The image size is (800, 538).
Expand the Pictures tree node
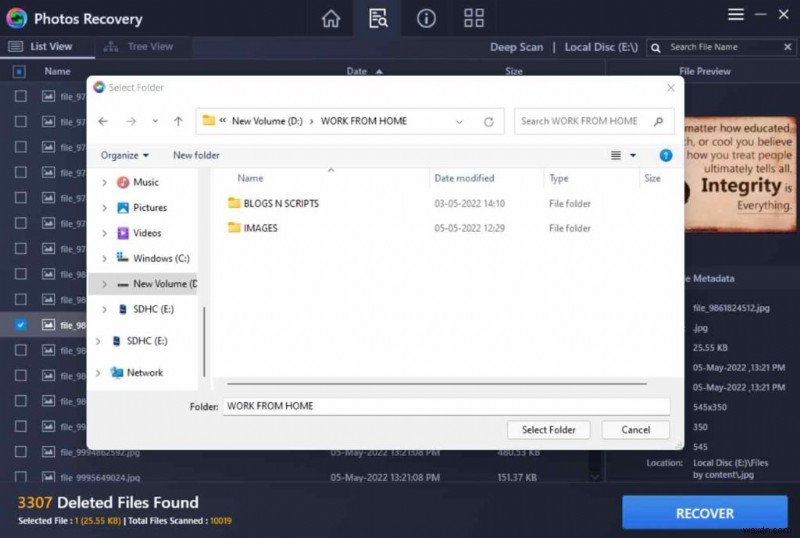pos(104,208)
